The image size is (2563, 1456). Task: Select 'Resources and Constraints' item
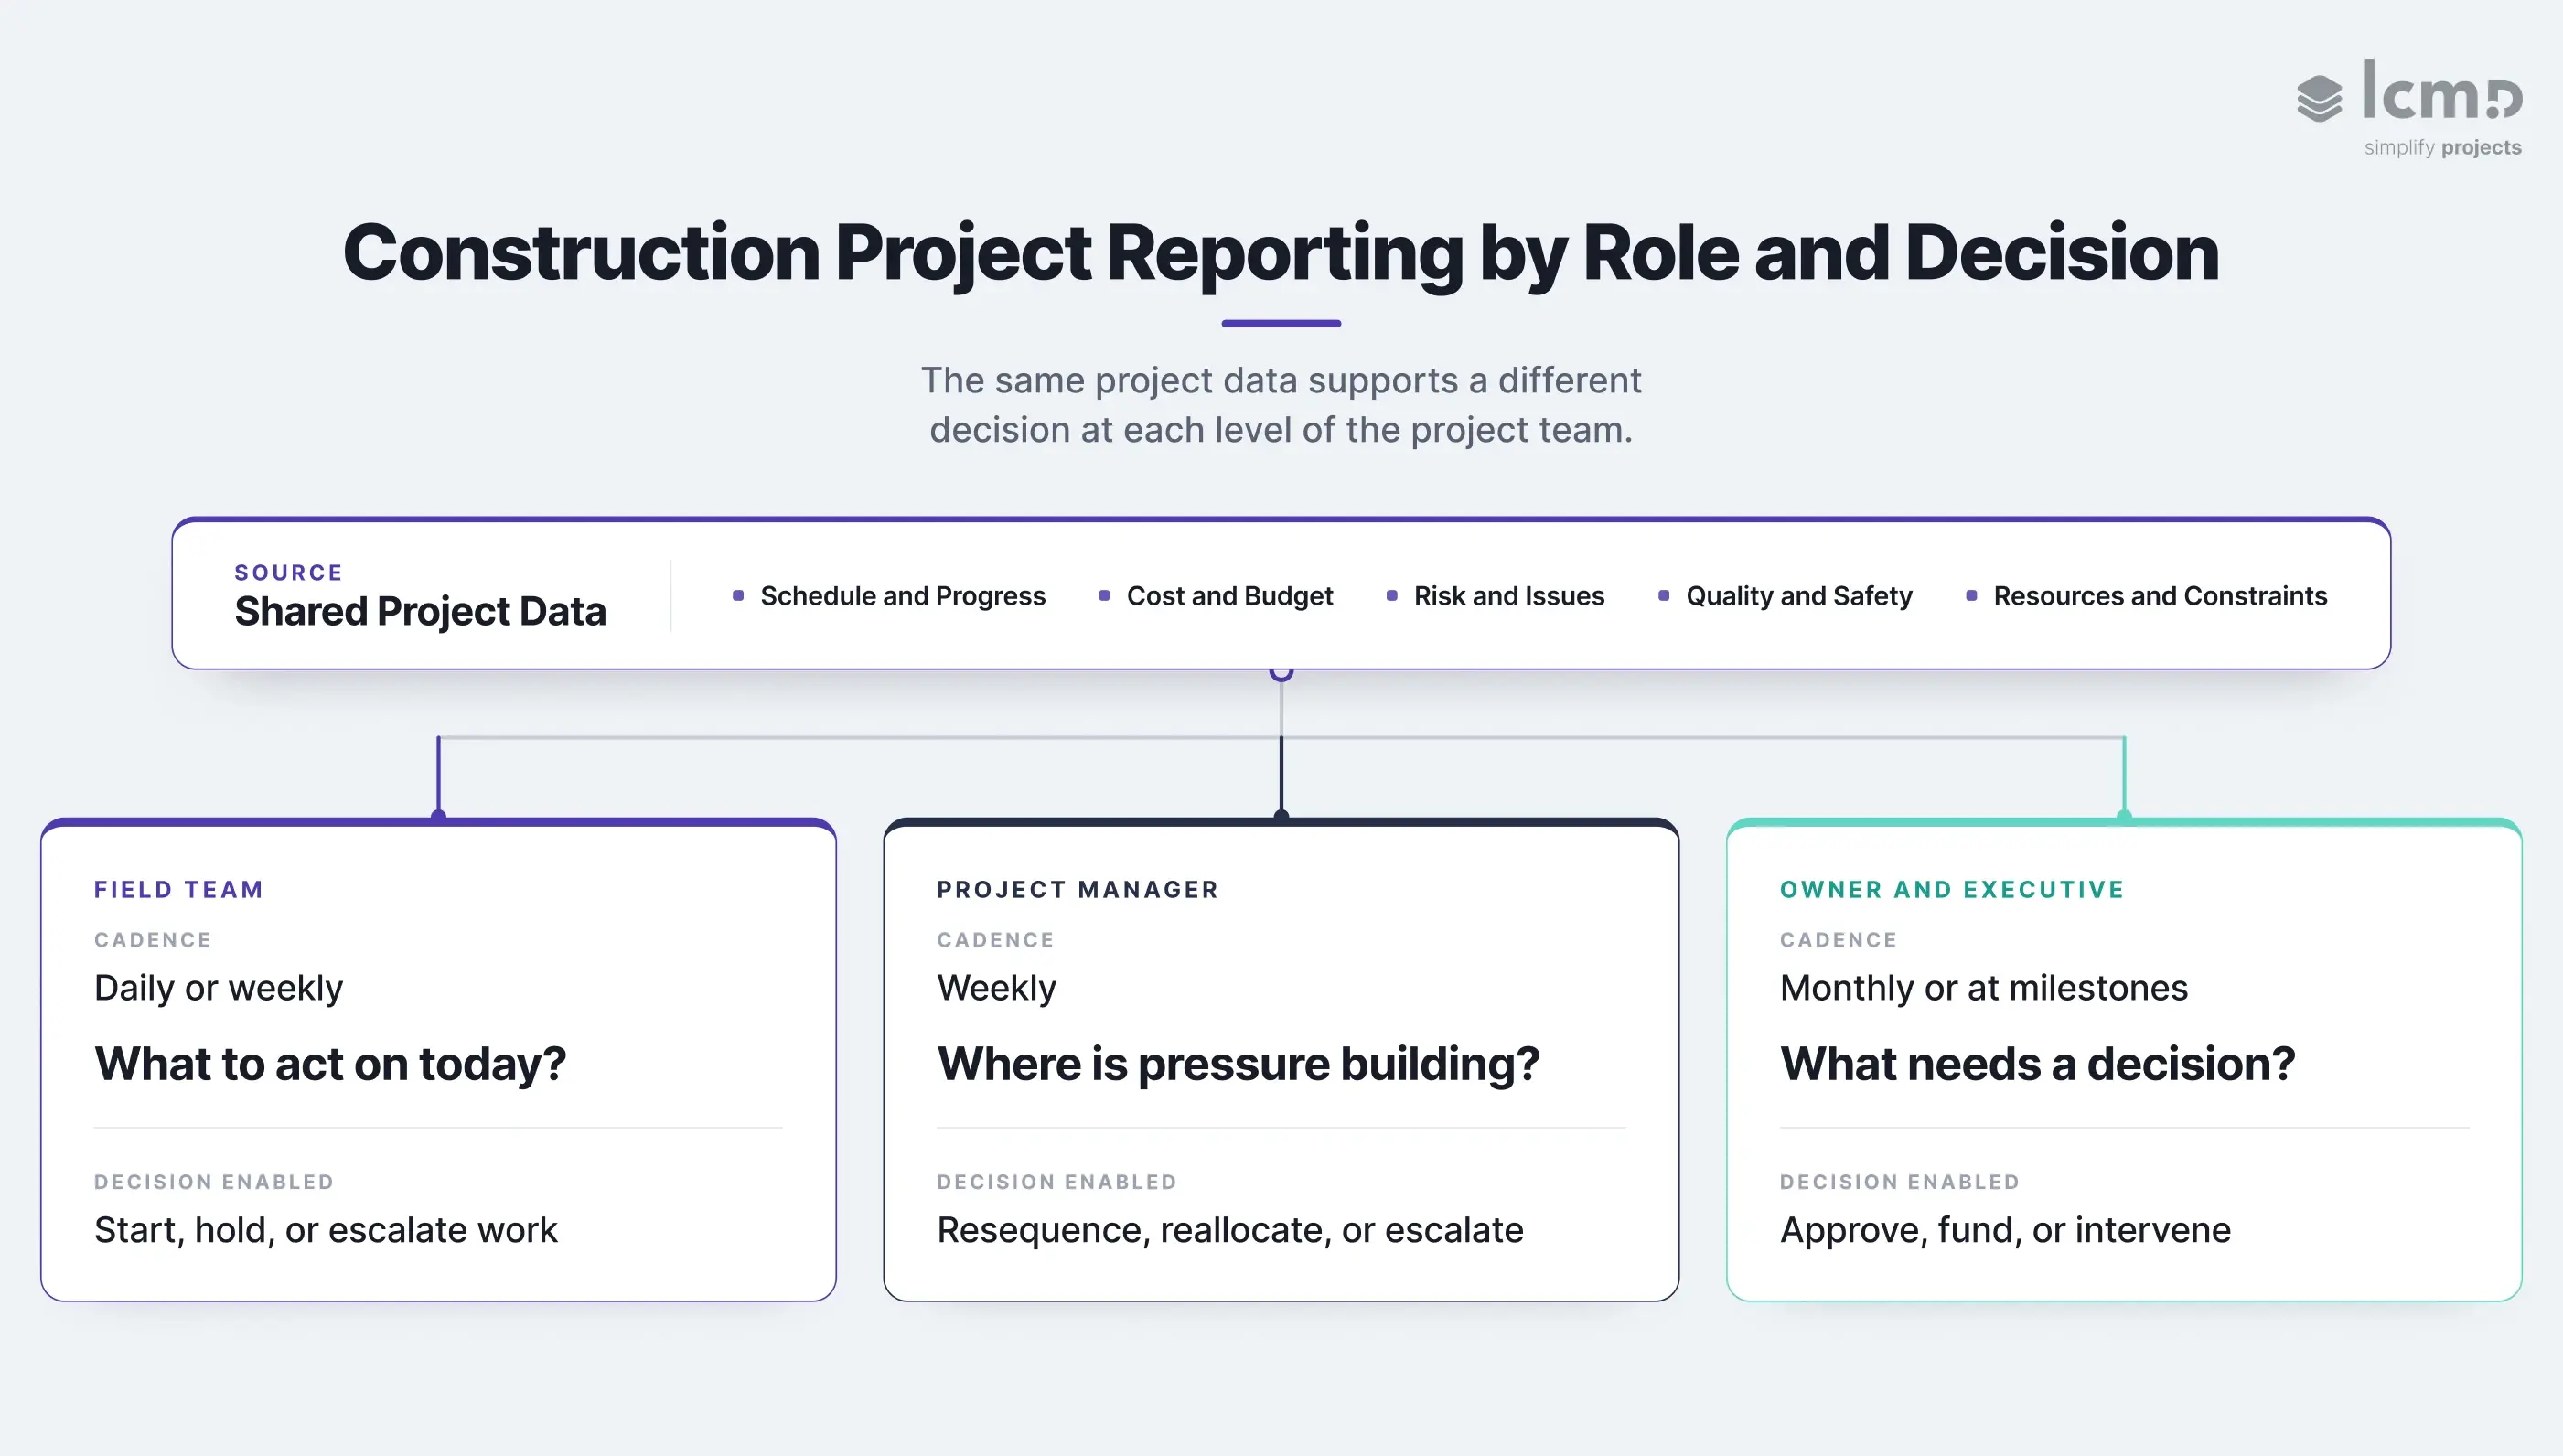[2160, 596]
